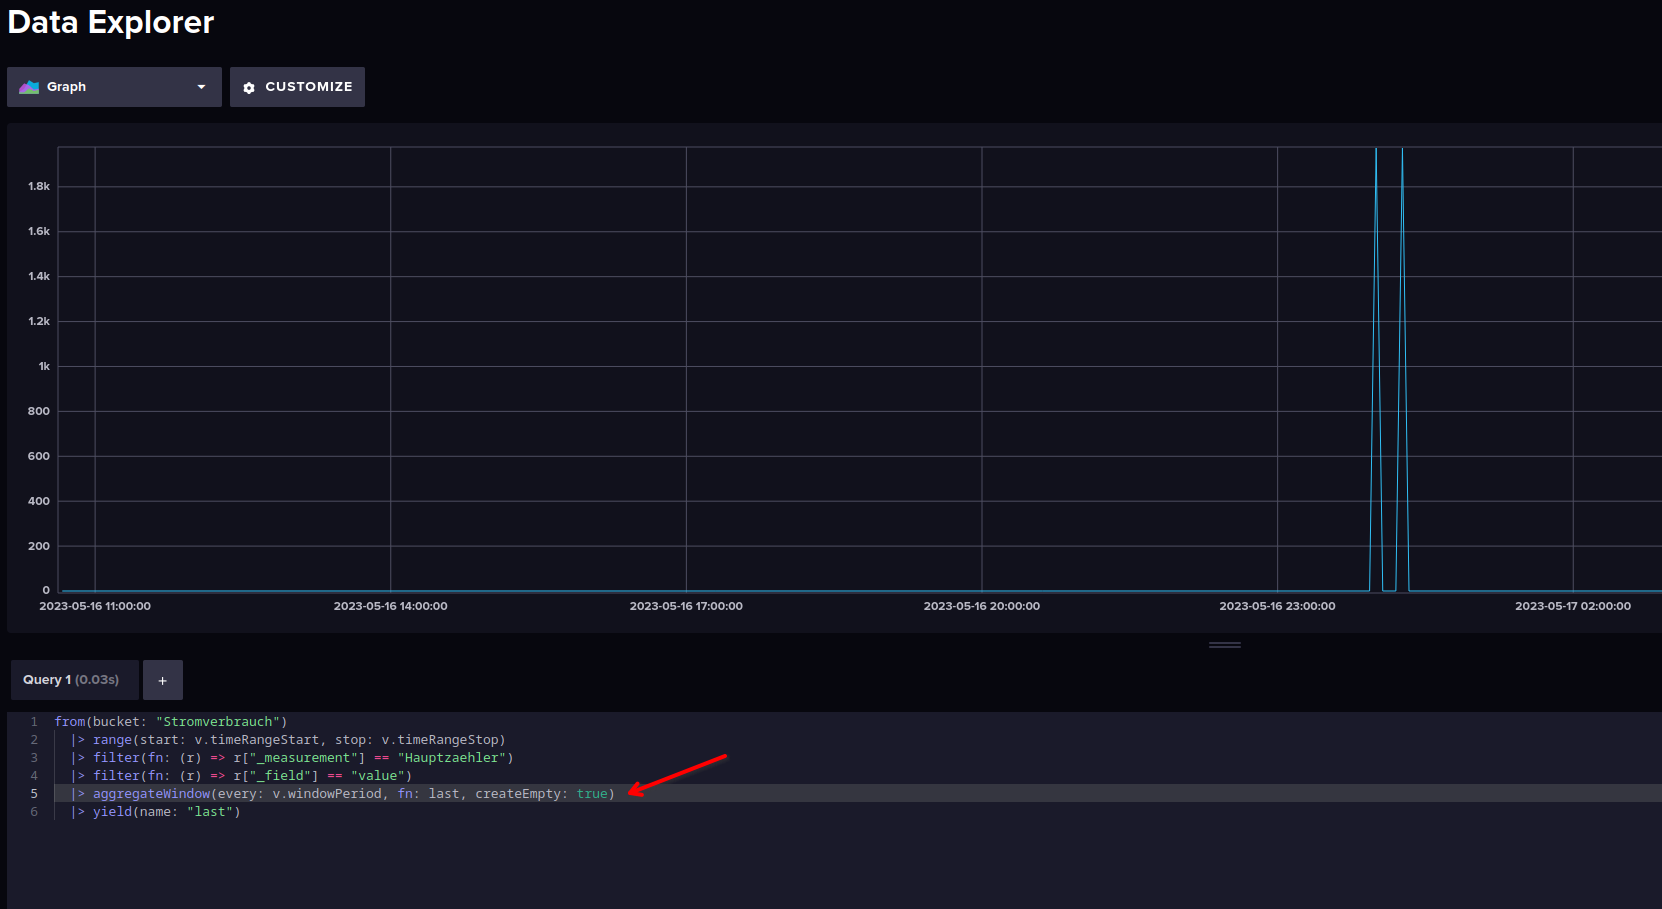Click the from(bucket: "Stromverbrauch") code line
1662x909 pixels.
pyautogui.click(x=171, y=722)
